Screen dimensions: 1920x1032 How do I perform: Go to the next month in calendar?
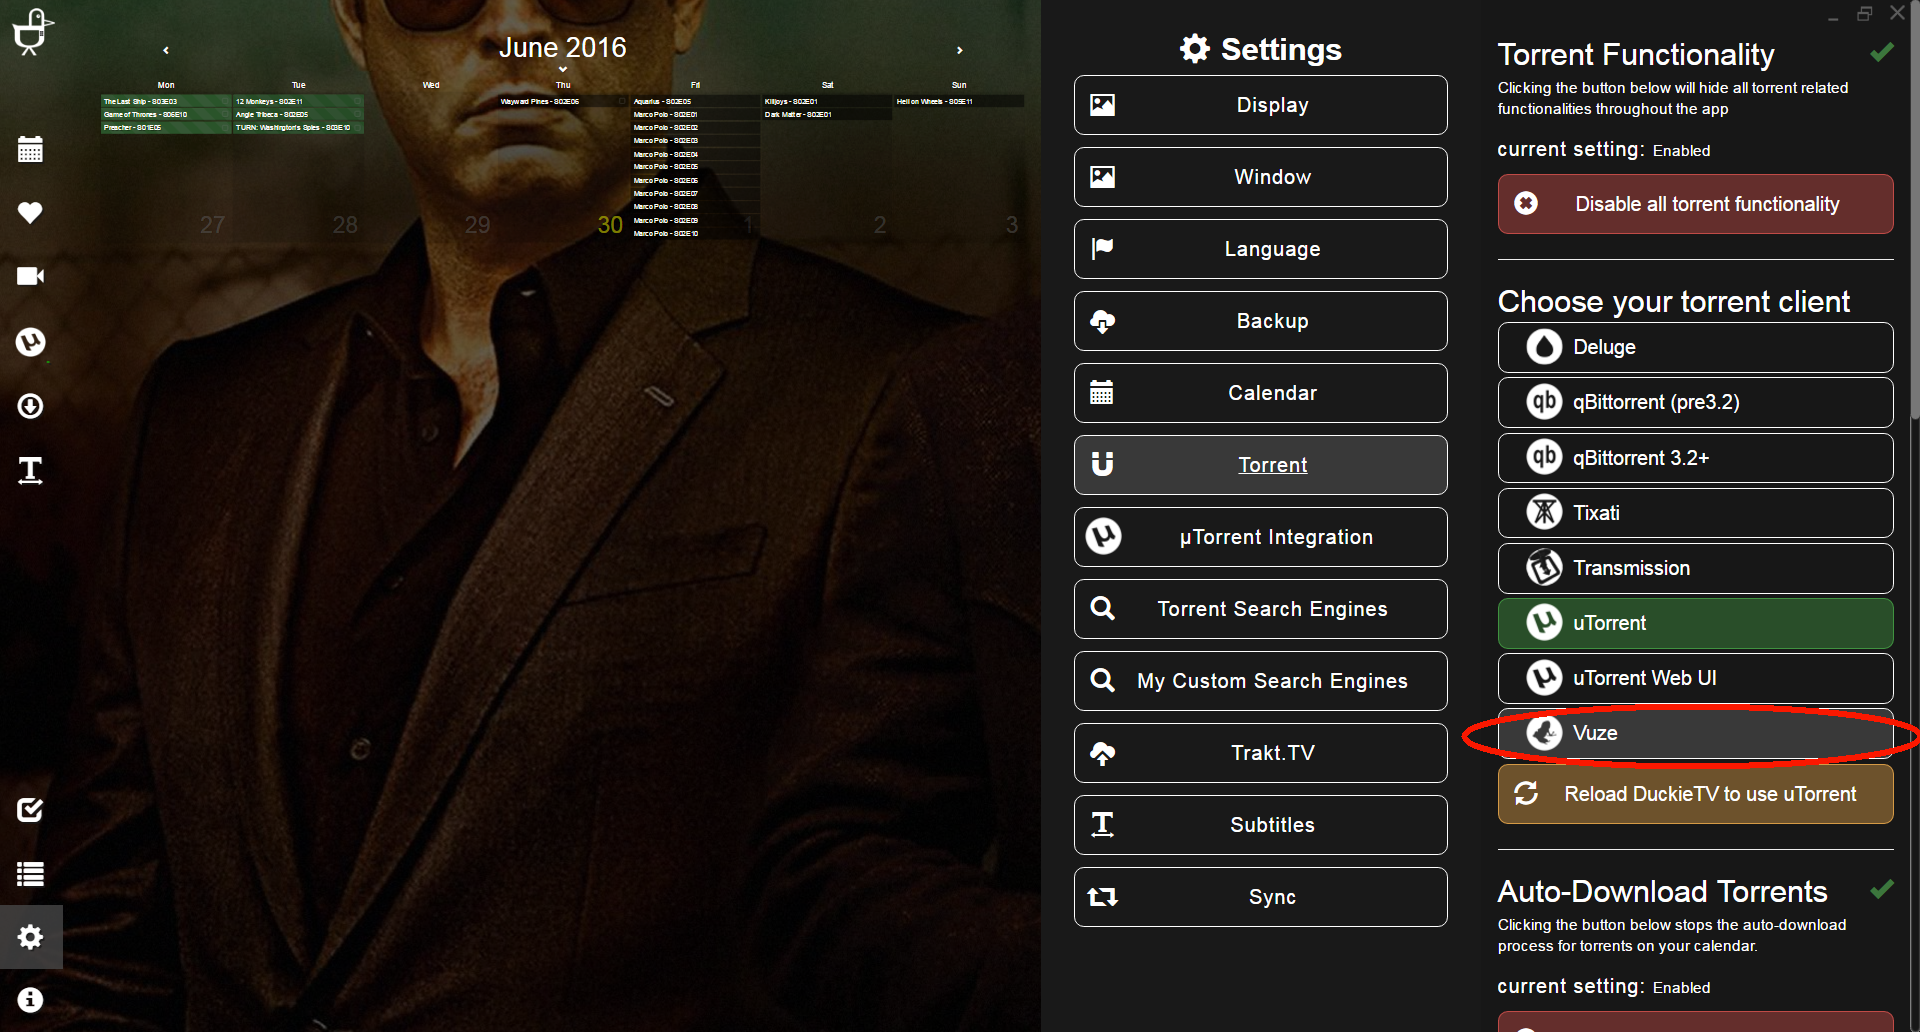[960, 50]
